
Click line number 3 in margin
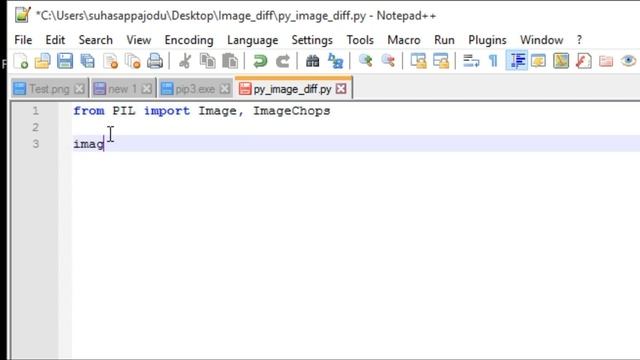click(x=36, y=144)
